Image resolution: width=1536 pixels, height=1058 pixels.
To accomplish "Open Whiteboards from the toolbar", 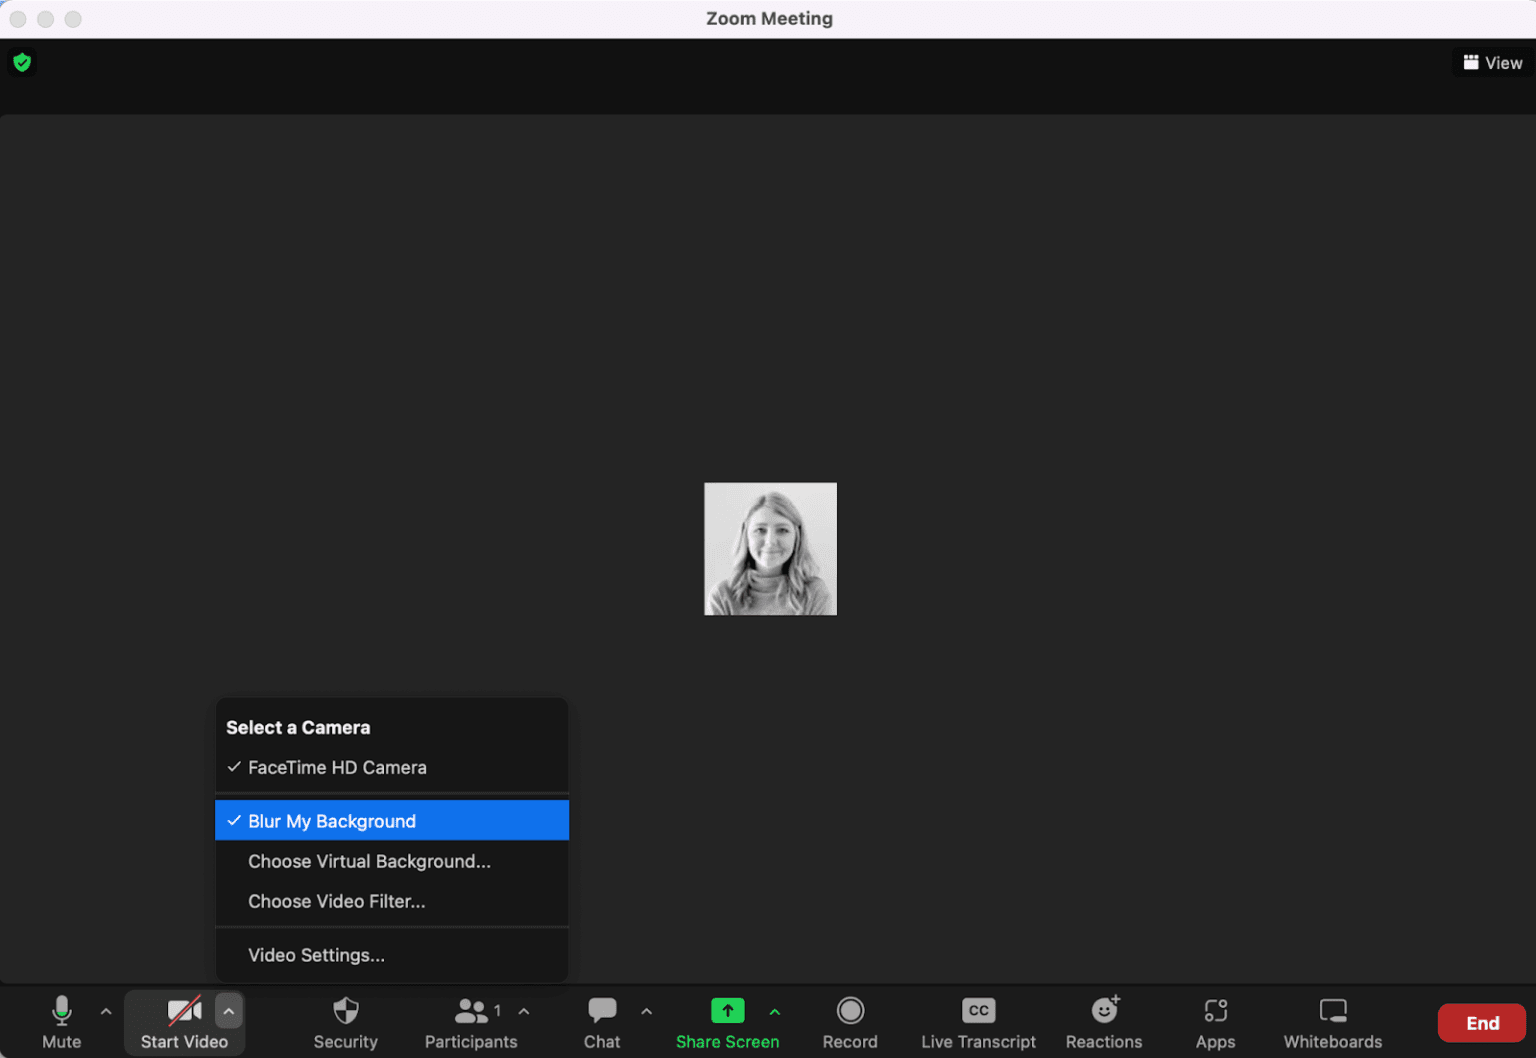I will coord(1332,1011).
